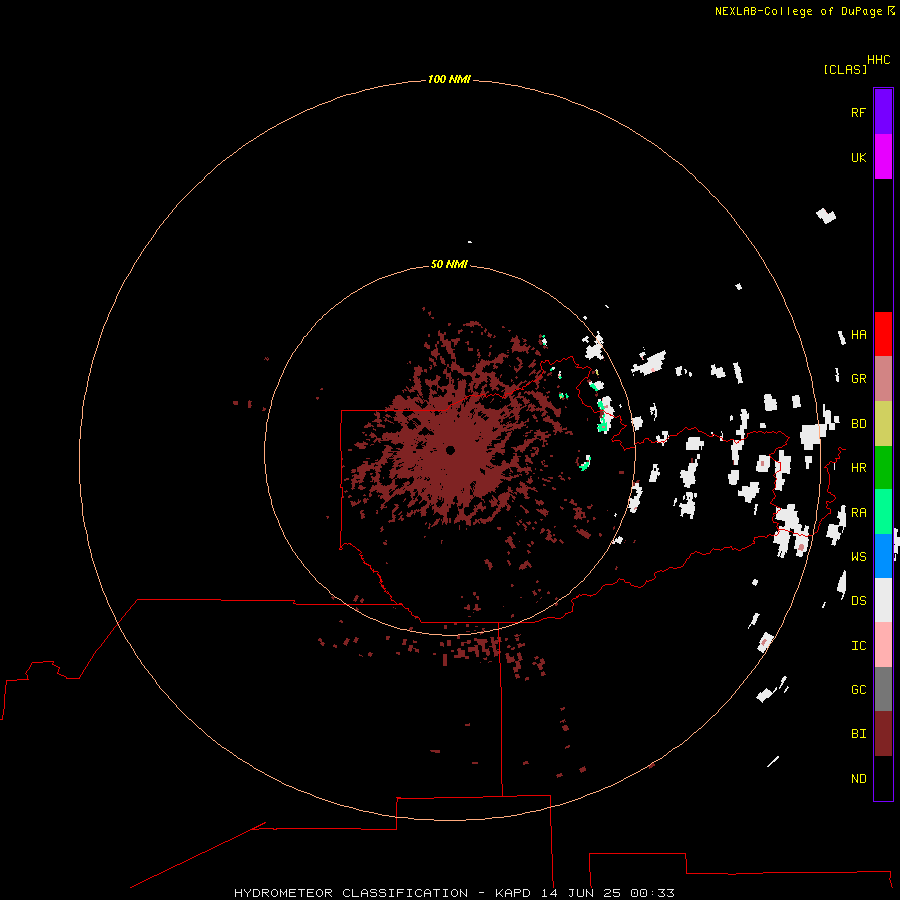Click the HHC product code text

click(x=878, y=60)
